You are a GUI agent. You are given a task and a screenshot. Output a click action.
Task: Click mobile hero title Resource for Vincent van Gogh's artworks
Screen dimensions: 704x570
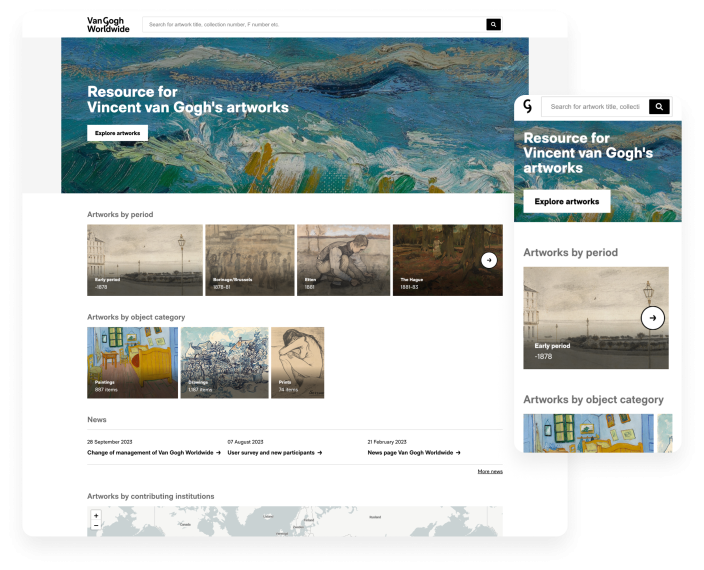[x=588, y=153]
